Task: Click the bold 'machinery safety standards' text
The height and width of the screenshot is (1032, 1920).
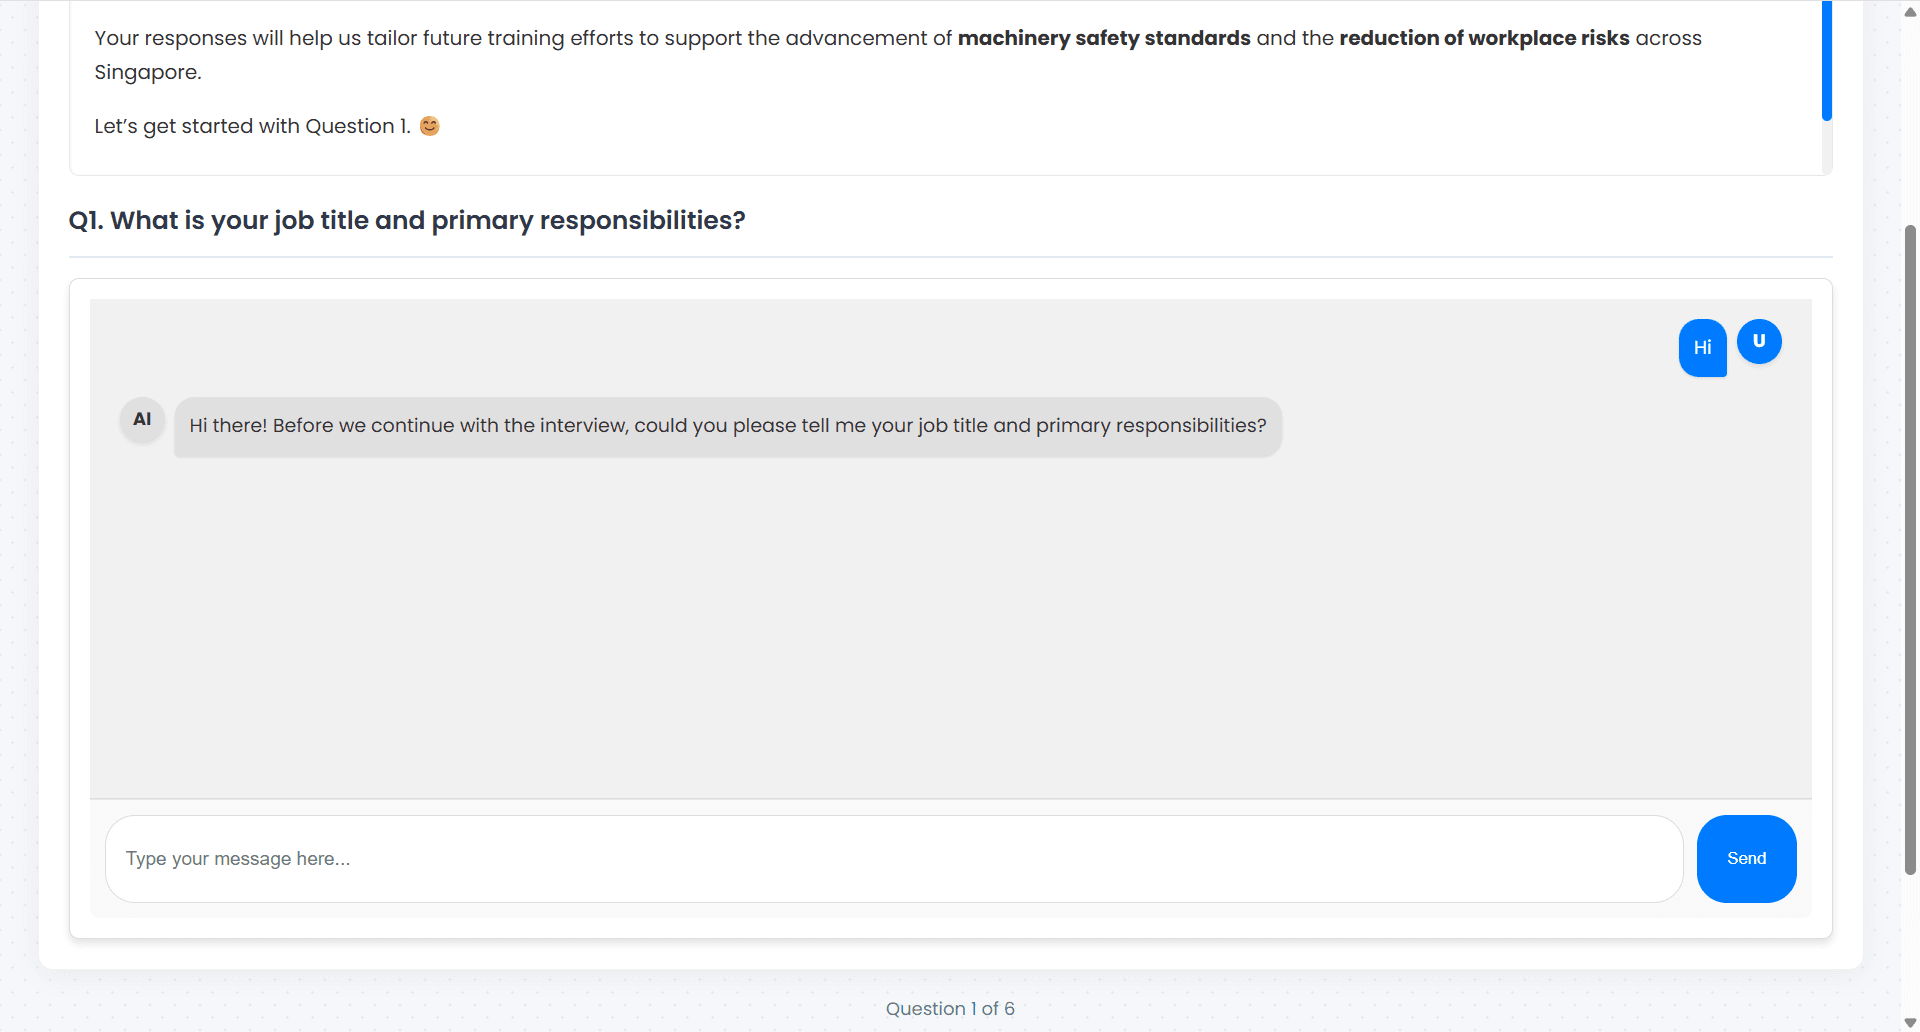Action: coord(1103,38)
